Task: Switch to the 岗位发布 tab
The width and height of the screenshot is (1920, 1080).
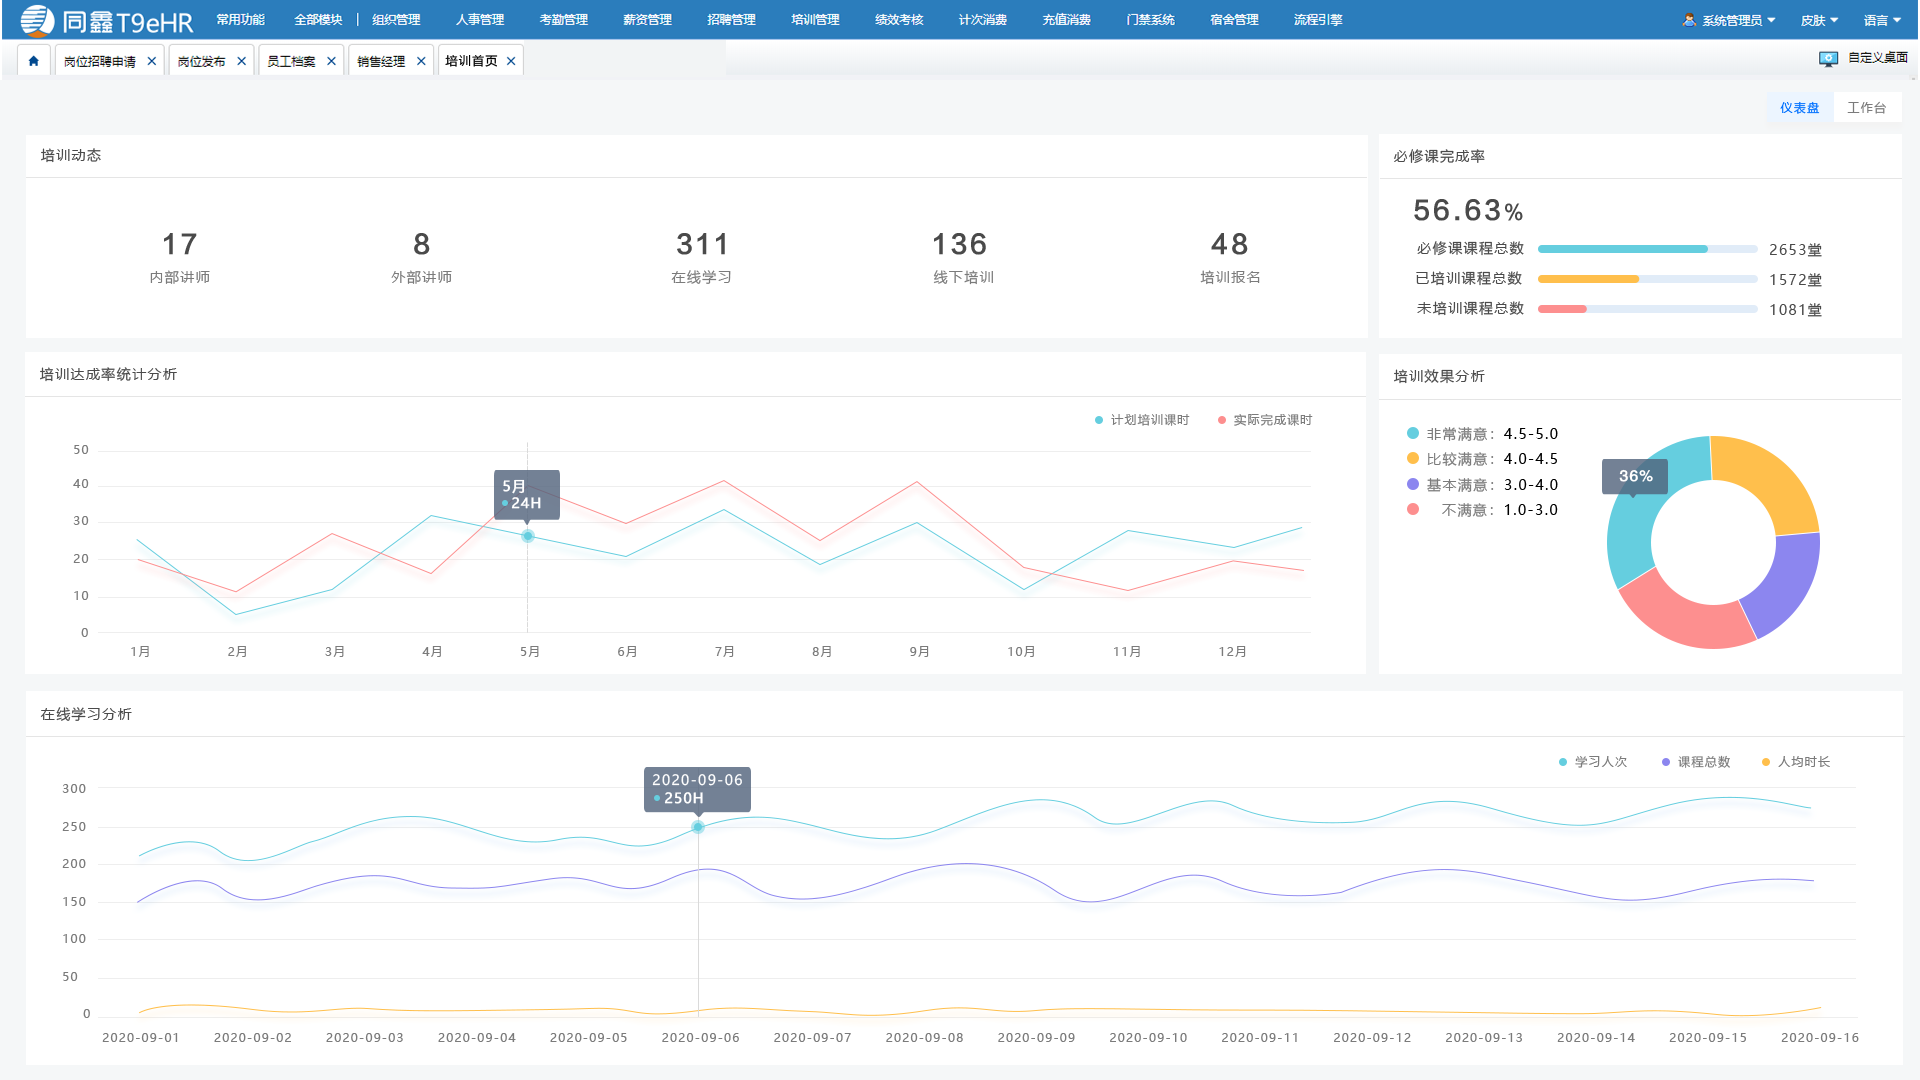Action: click(x=201, y=61)
